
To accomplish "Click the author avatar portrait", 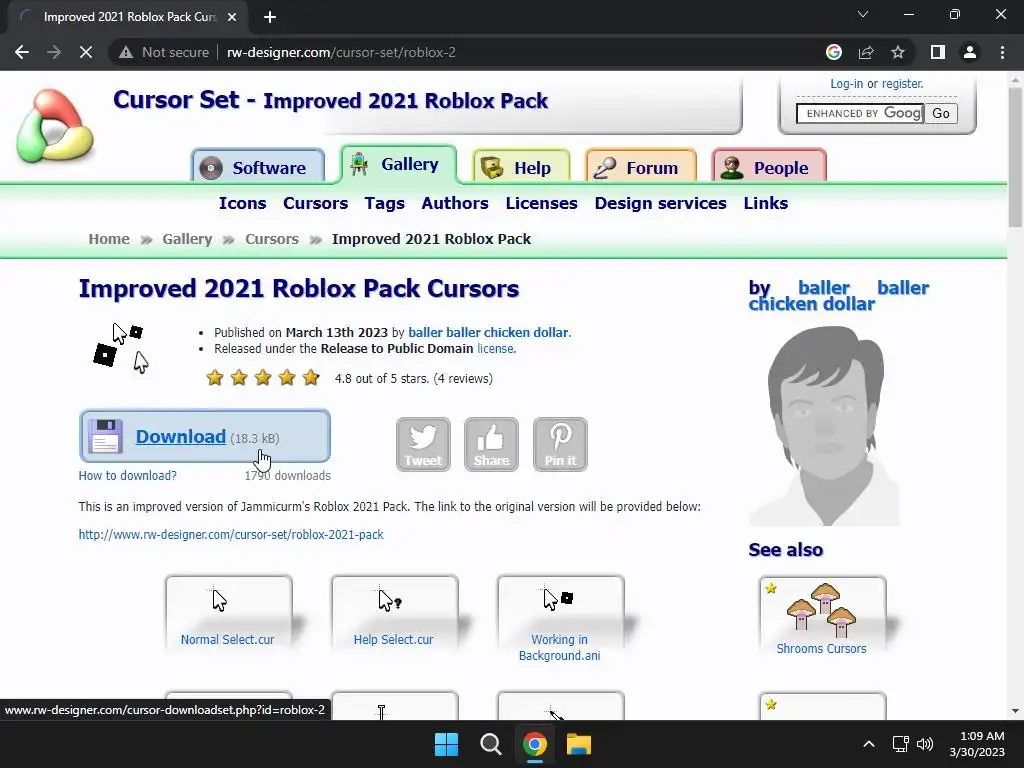I will click(825, 426).
